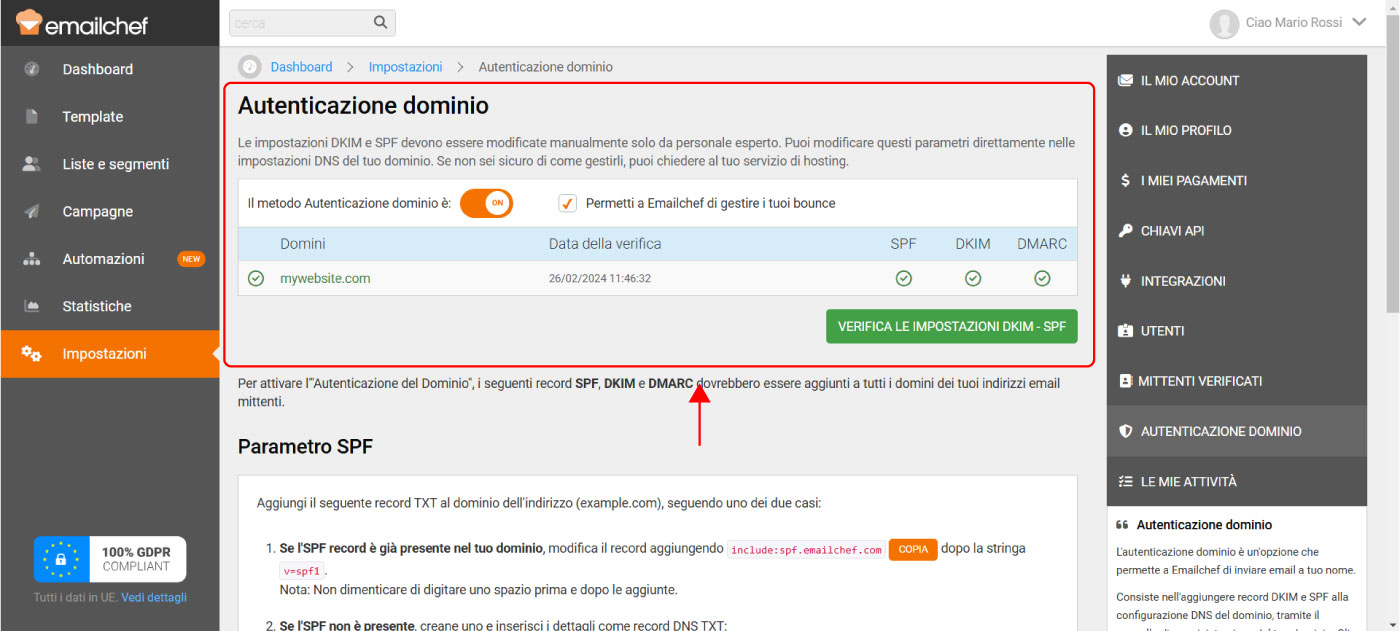
Task: Click the Parametro SPF heading
Action: coord(305,447)
